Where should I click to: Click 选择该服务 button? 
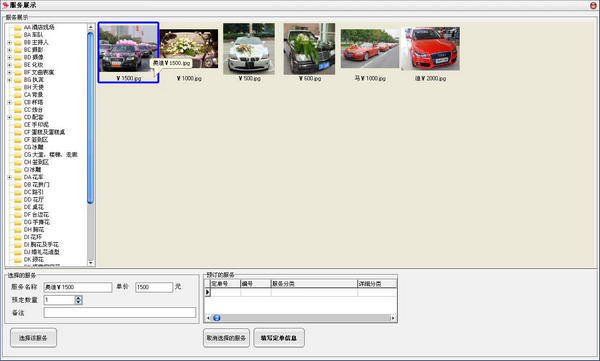(x=33, y=338)
